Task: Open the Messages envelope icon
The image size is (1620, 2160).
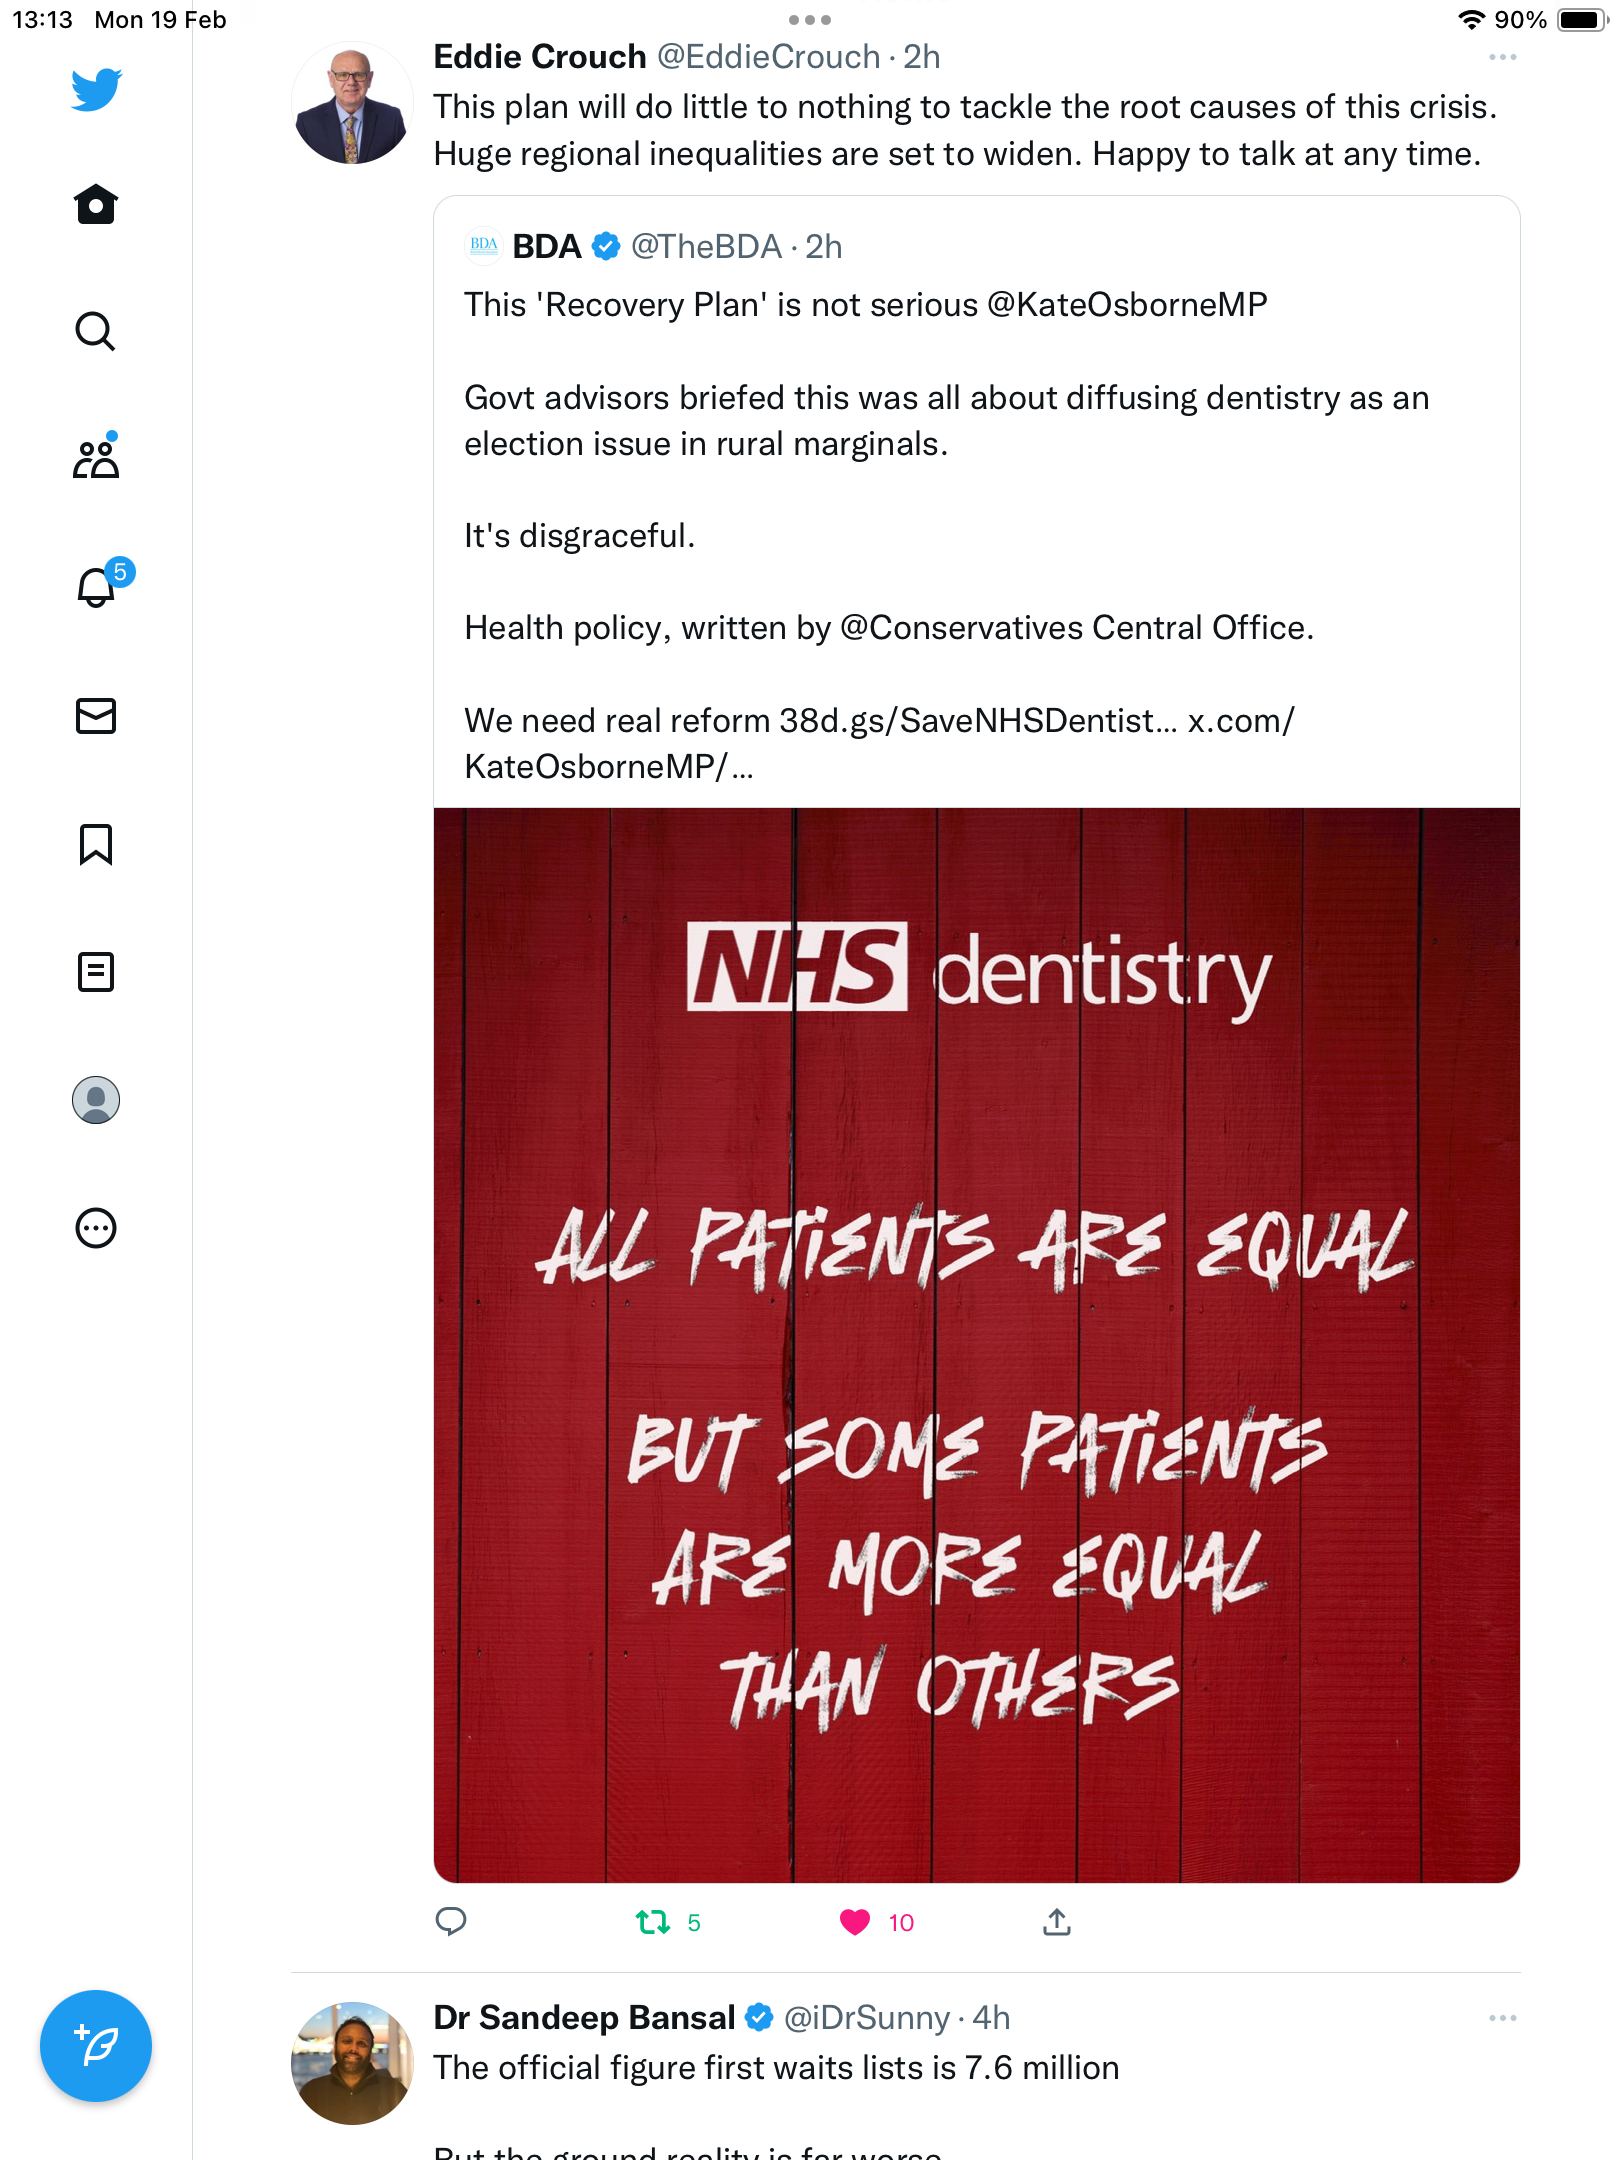Action: pyautogui.click(x=96, y=716)
